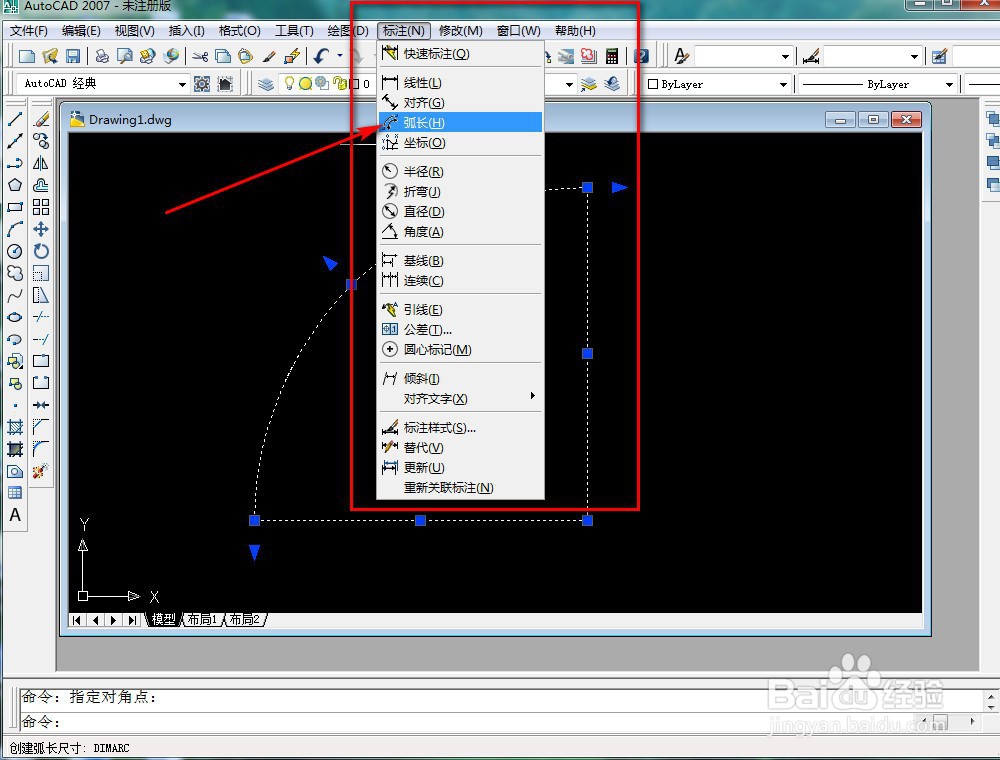Image resolution: width=1000 pixels, height=760 pixels.
Task: Select the Circle draw tool
Action: pos(15,251)
